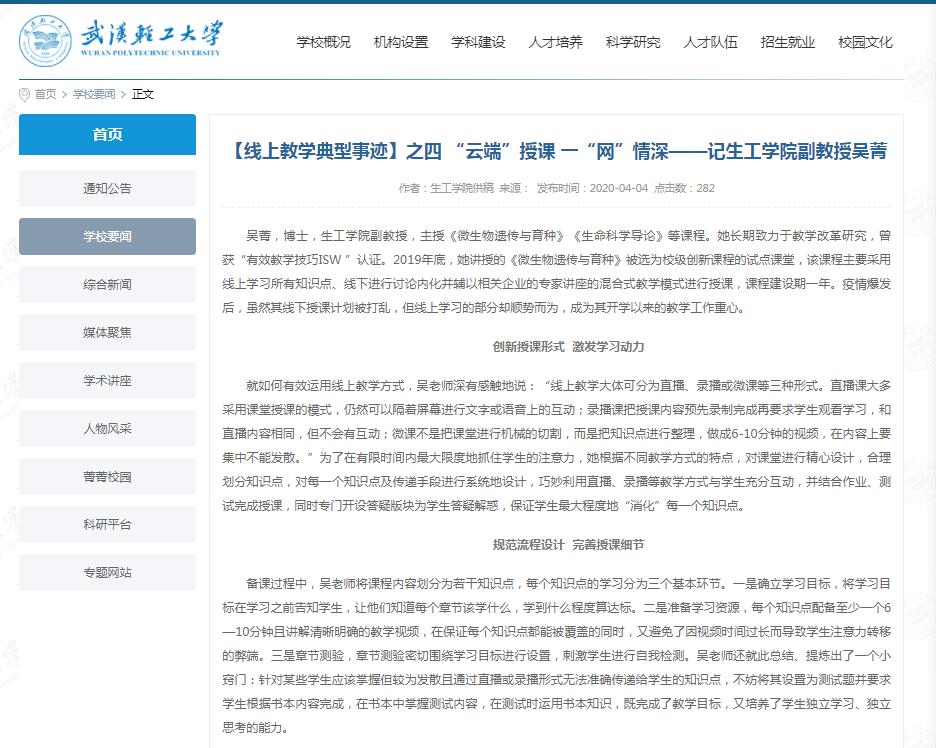The width and height of the screenshot is (936, 748).
Task: Open the 人才培养 navigation item
Action: (x=555, y=42)
